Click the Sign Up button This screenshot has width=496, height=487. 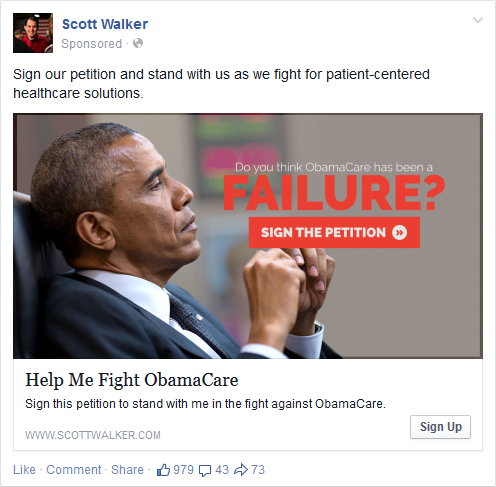[x=440, y=427]
